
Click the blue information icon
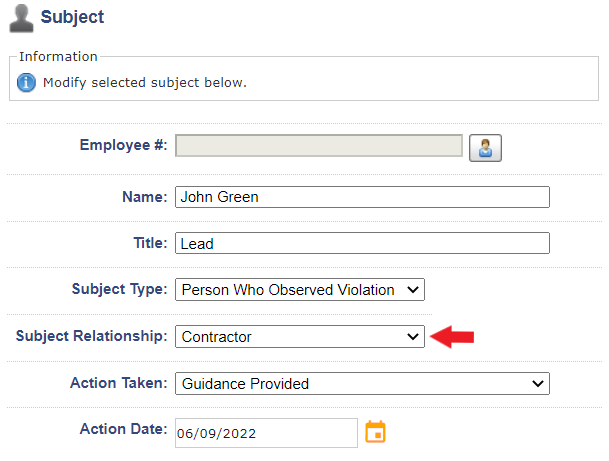26,82
